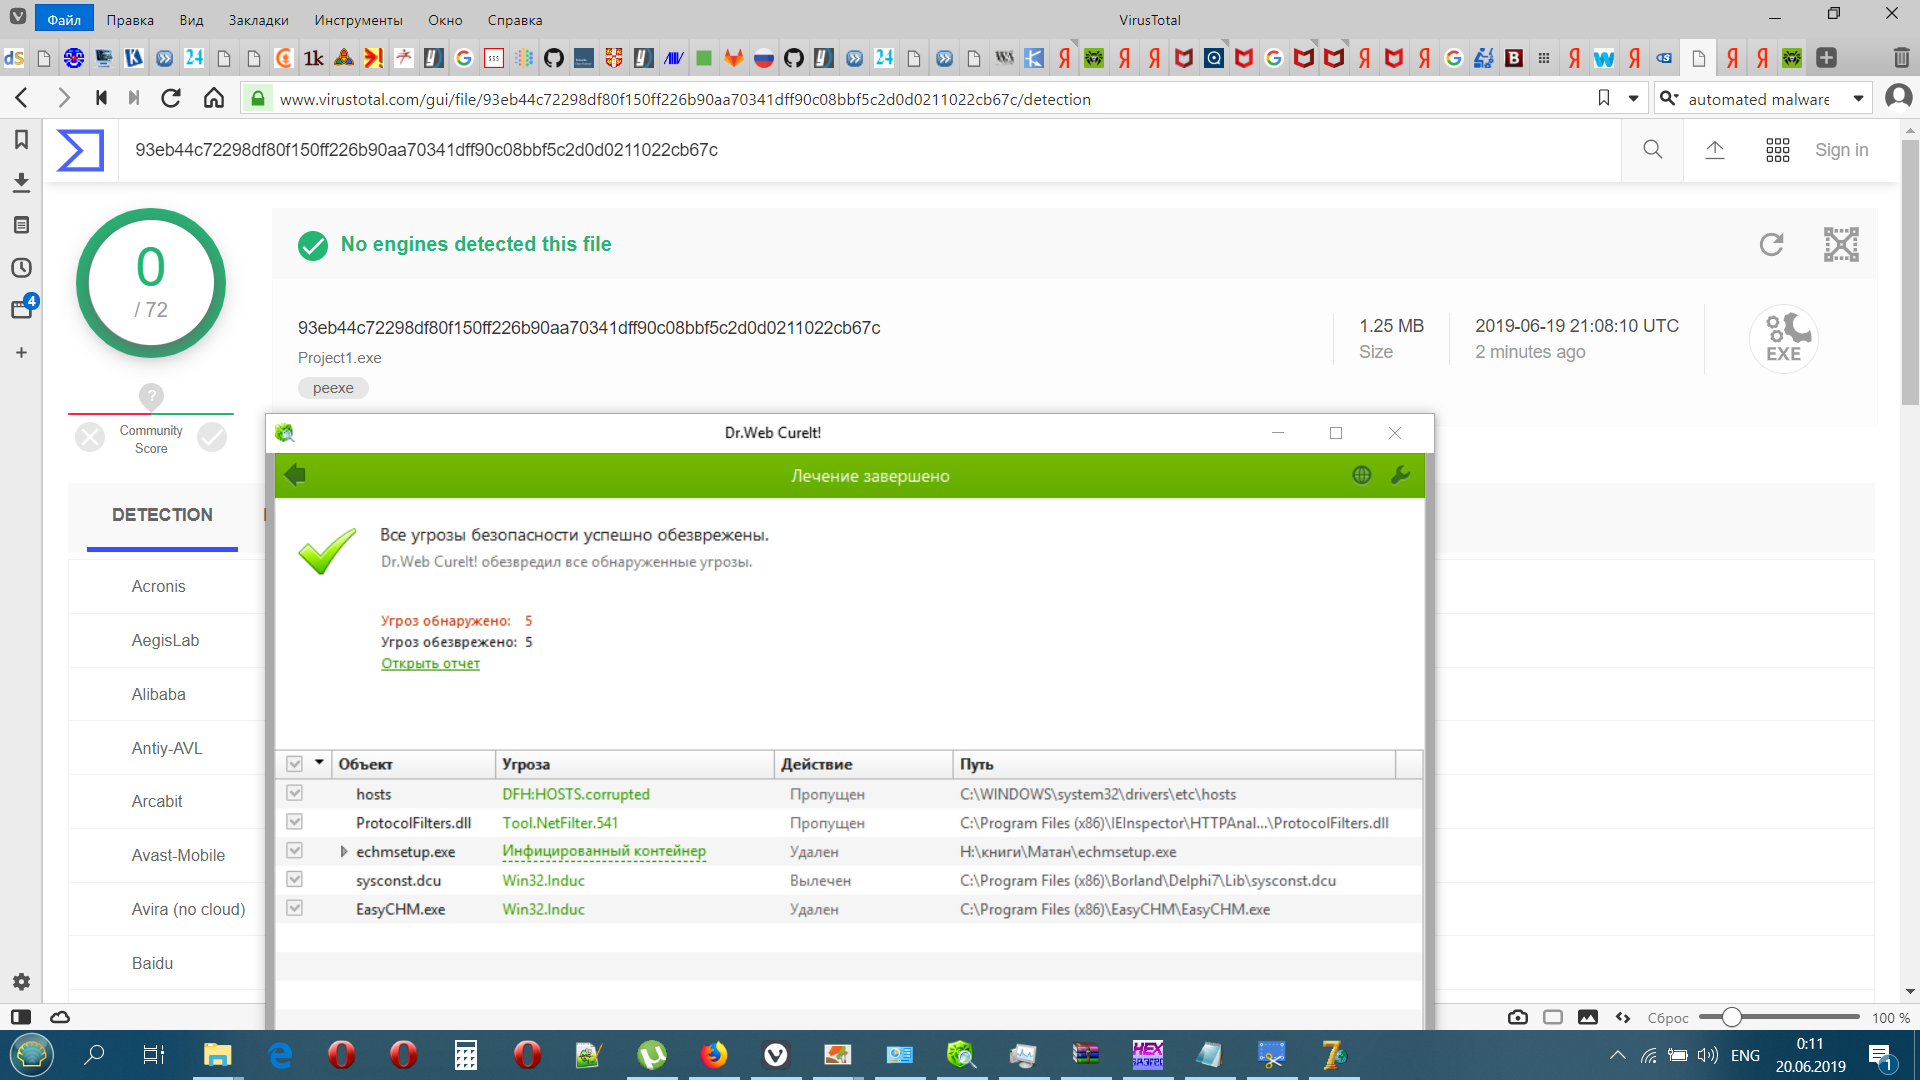1920x1080 pixels.
Task: Open Vivaldi bookmarks panel icon
Action: pos(21,140)
